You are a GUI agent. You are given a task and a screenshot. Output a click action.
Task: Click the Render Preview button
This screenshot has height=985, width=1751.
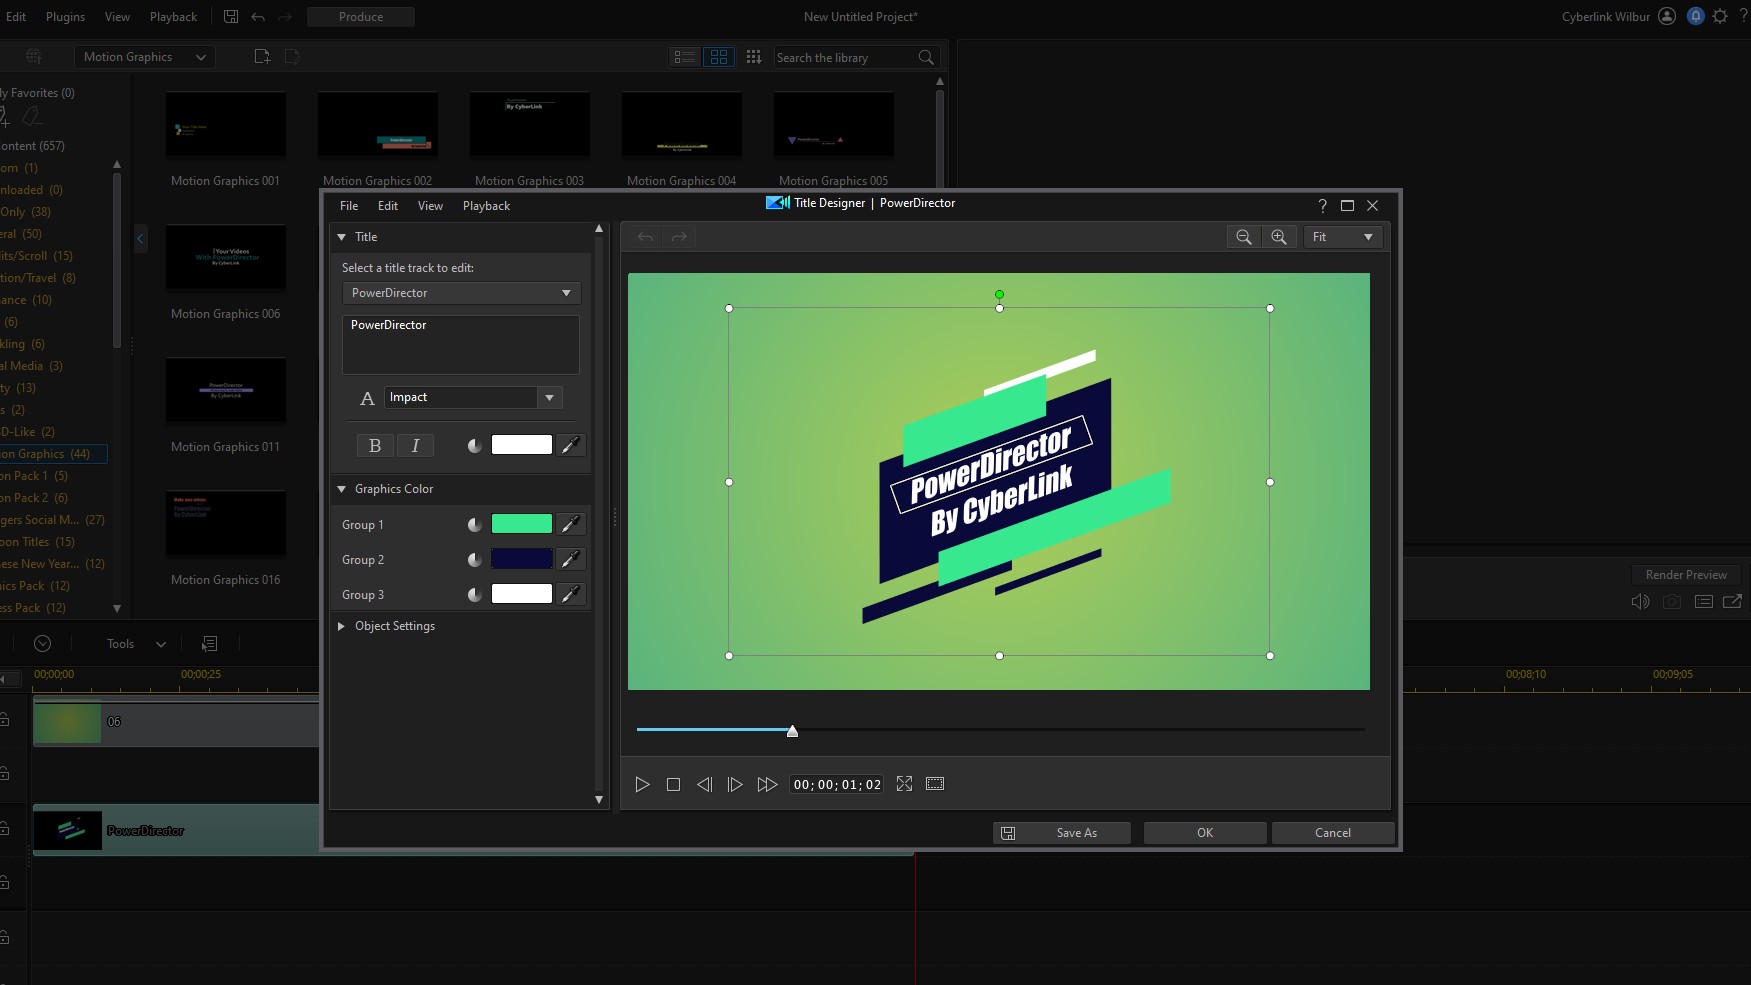[1686, 575]
